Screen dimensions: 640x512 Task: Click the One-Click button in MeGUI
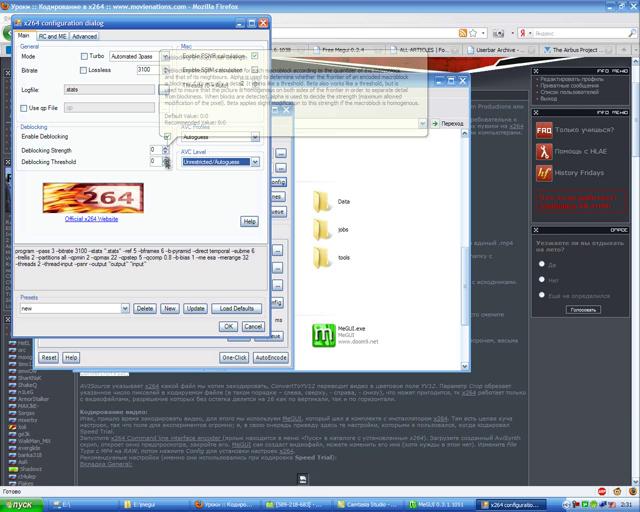click(x=234, y=358)
